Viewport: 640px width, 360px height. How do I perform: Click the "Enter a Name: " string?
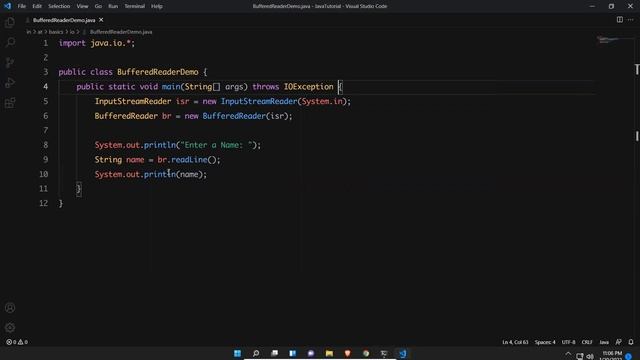coord(217,145)
